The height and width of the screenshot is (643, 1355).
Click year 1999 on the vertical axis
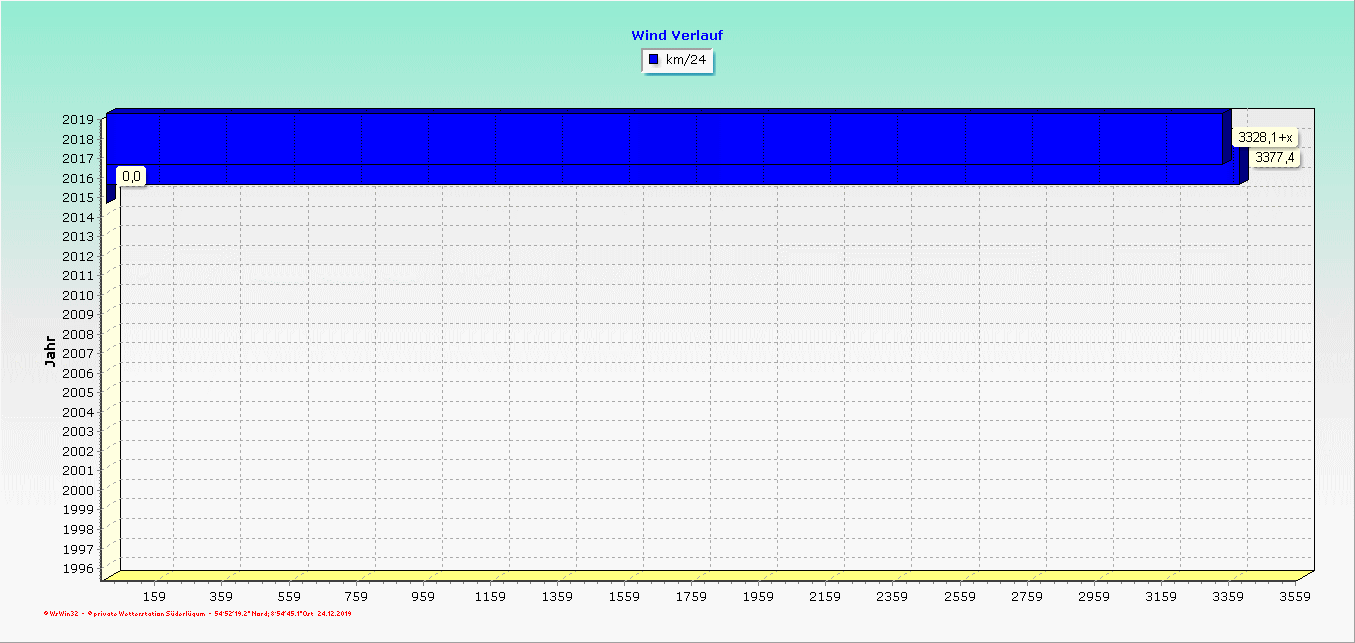pyautogui.click(x=78, y=510)
